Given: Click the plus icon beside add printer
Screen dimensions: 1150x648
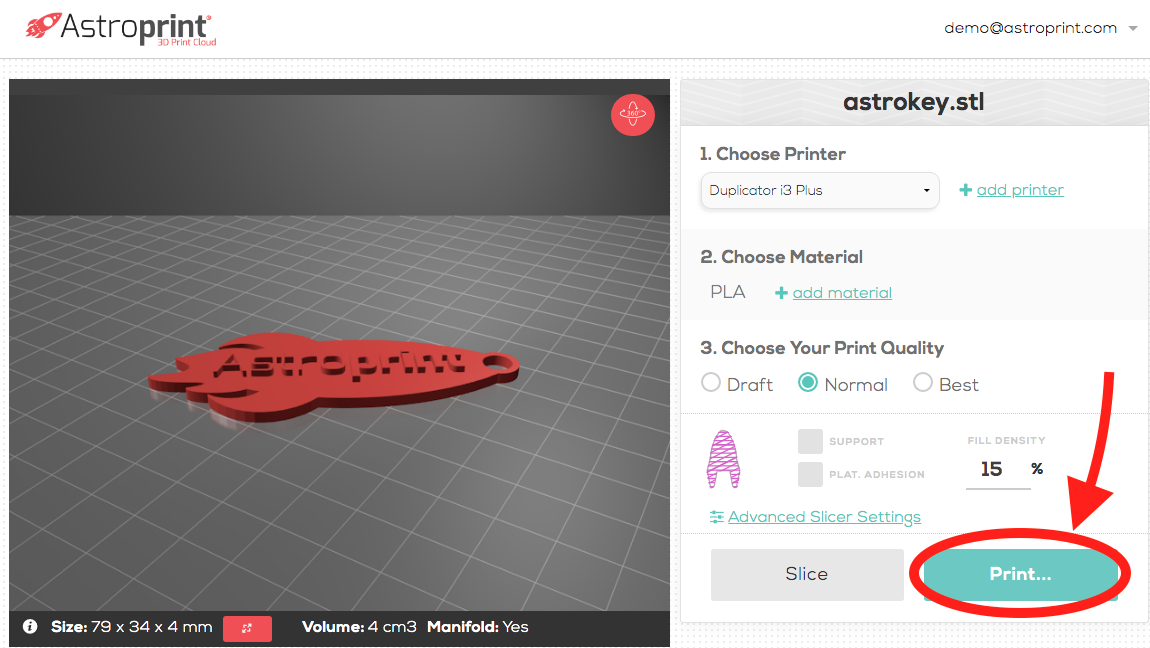Looking at the screenshot, I should click(x=965, y=190).
